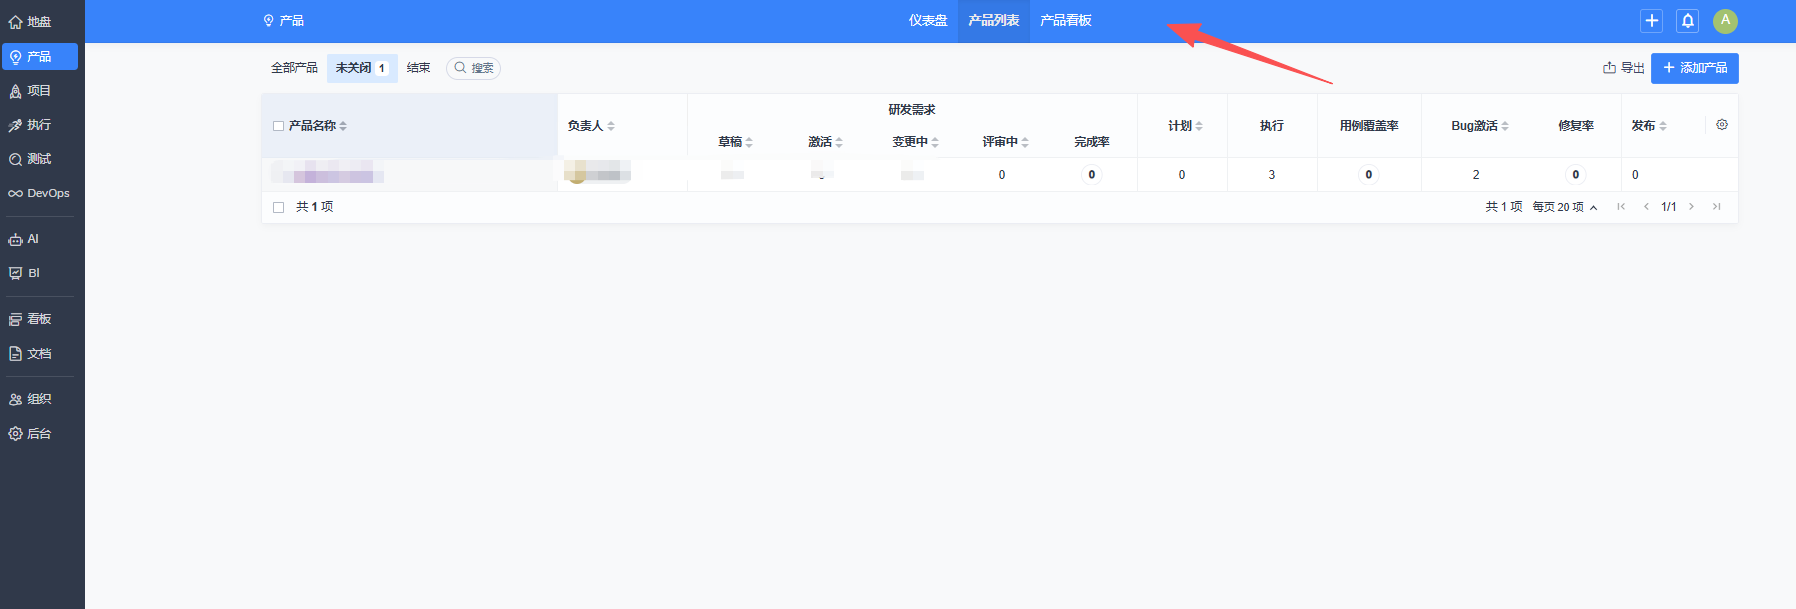The height and width of the screenshot is (609, 1796).
Task: Tick the footer checkbox beside 共1项
Action: [x=278, y=207]
